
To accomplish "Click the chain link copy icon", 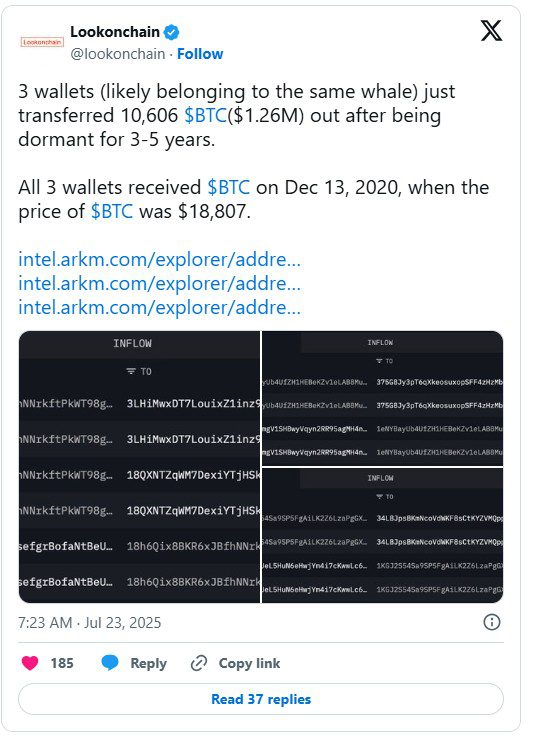I will tap(199, 663).
